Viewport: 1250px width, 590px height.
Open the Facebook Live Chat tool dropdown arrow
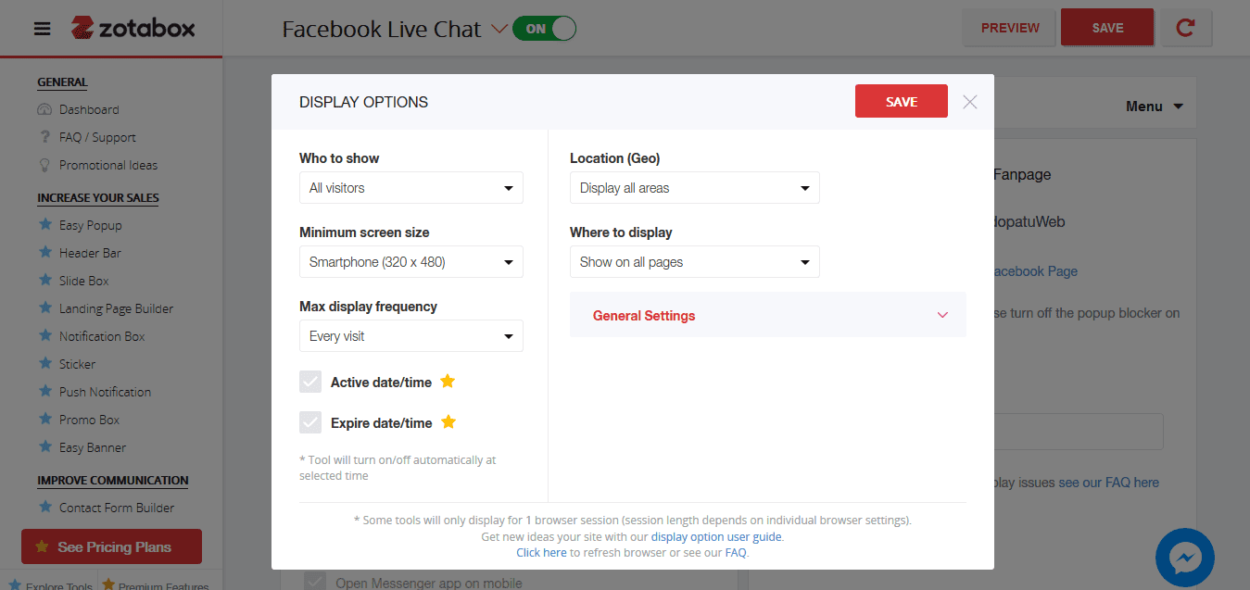coord(499,29)
